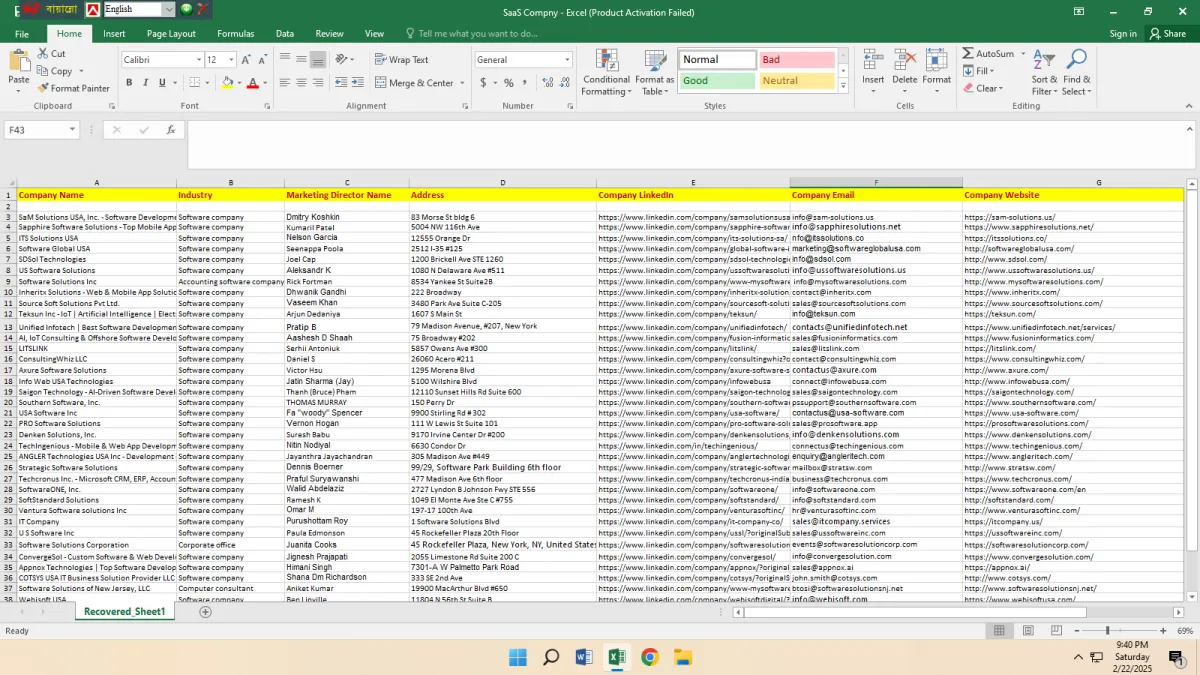This screenshot has width=1200, height=675.
Task: Click the Orientation angled text icon
Action: click(343, 59)
